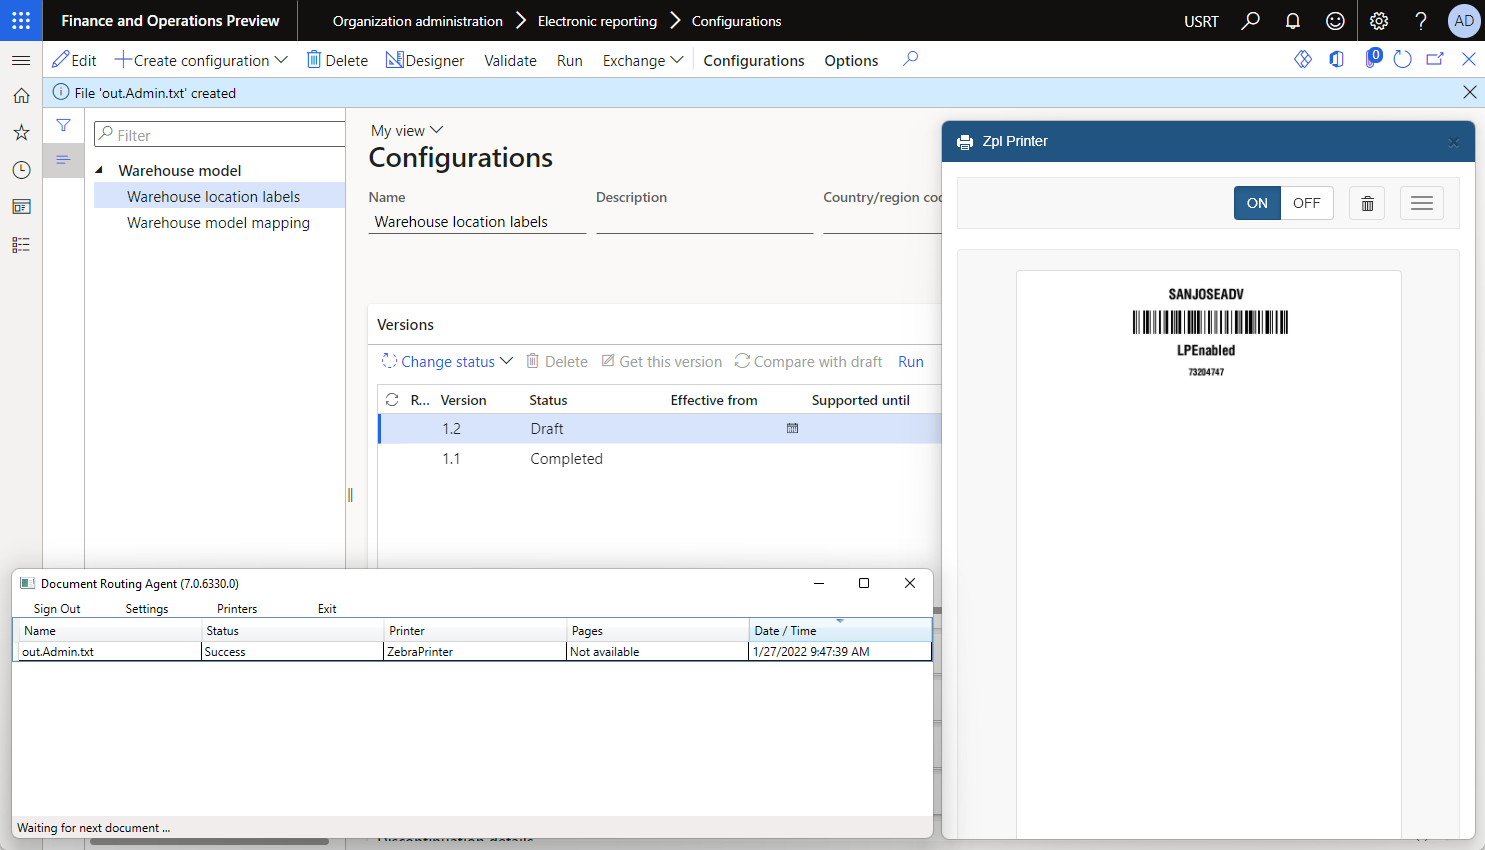Click the pane splitter handle
Screen dimensions: 1485x850
(350, 494)
